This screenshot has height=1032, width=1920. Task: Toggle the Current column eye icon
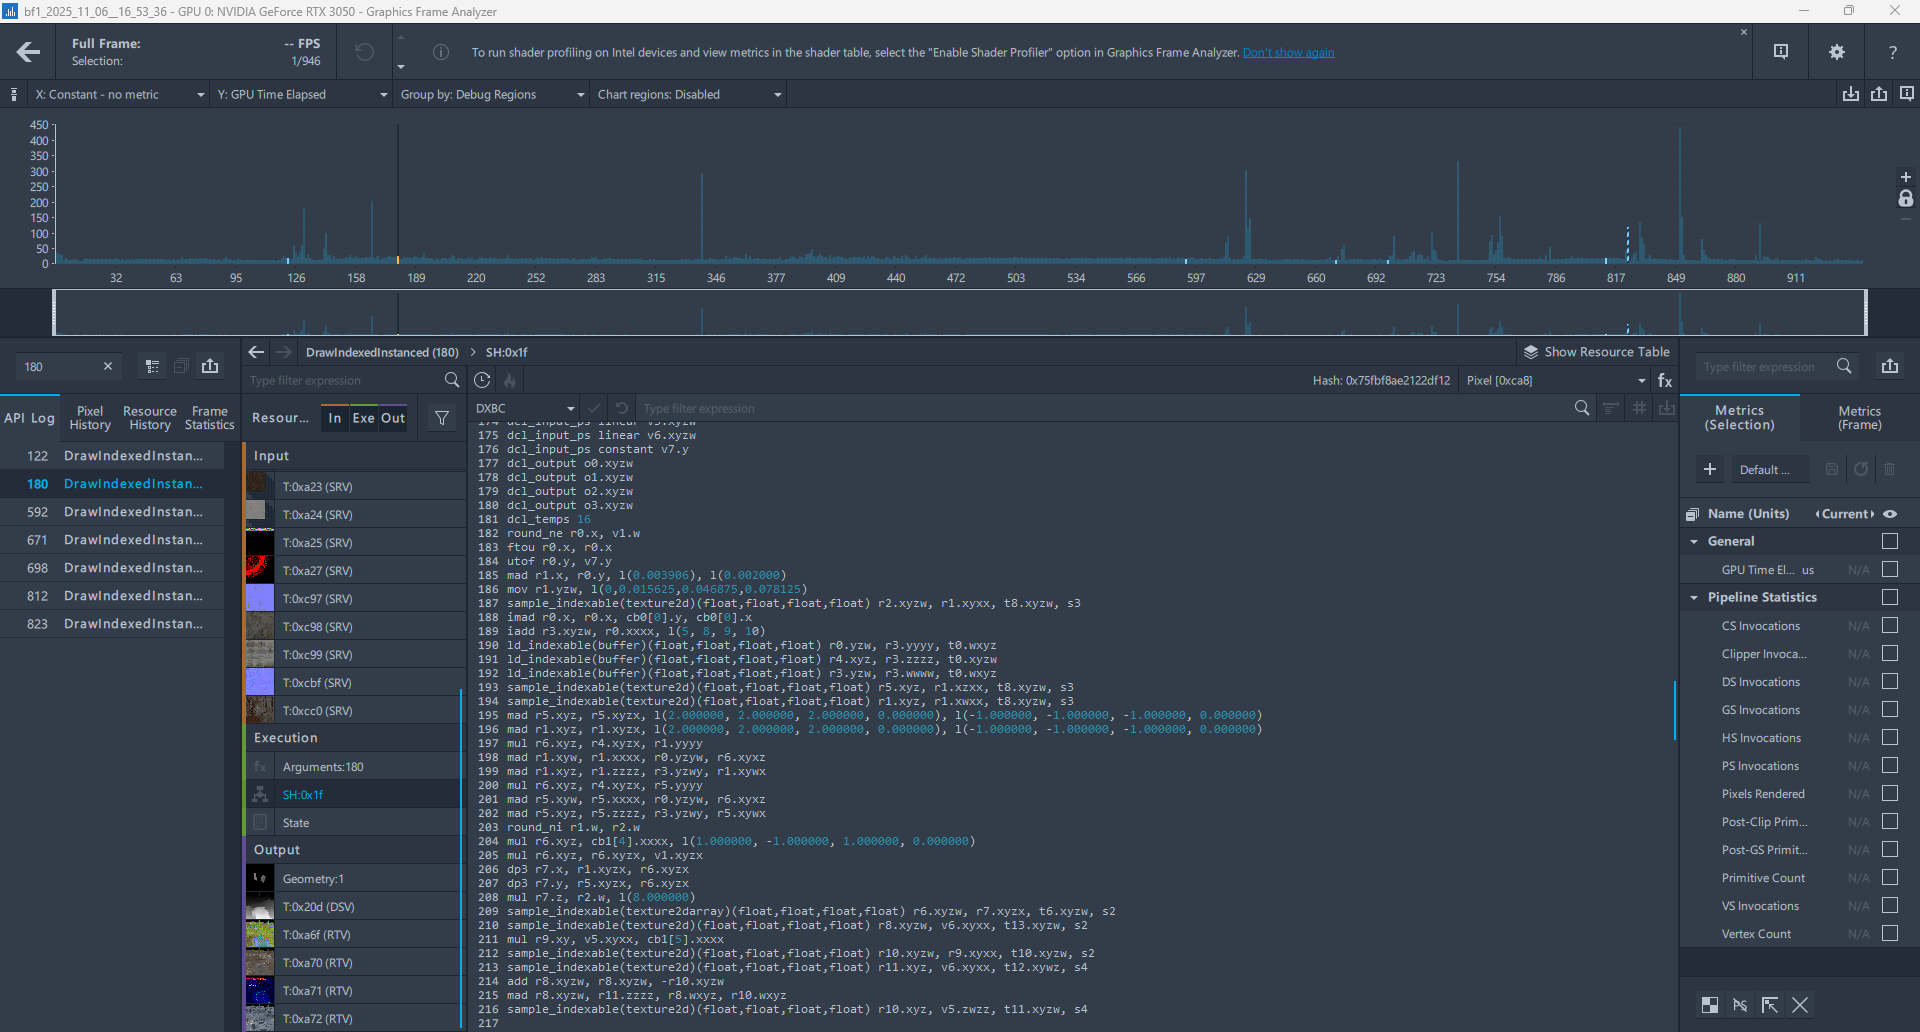pos(1890,514)
